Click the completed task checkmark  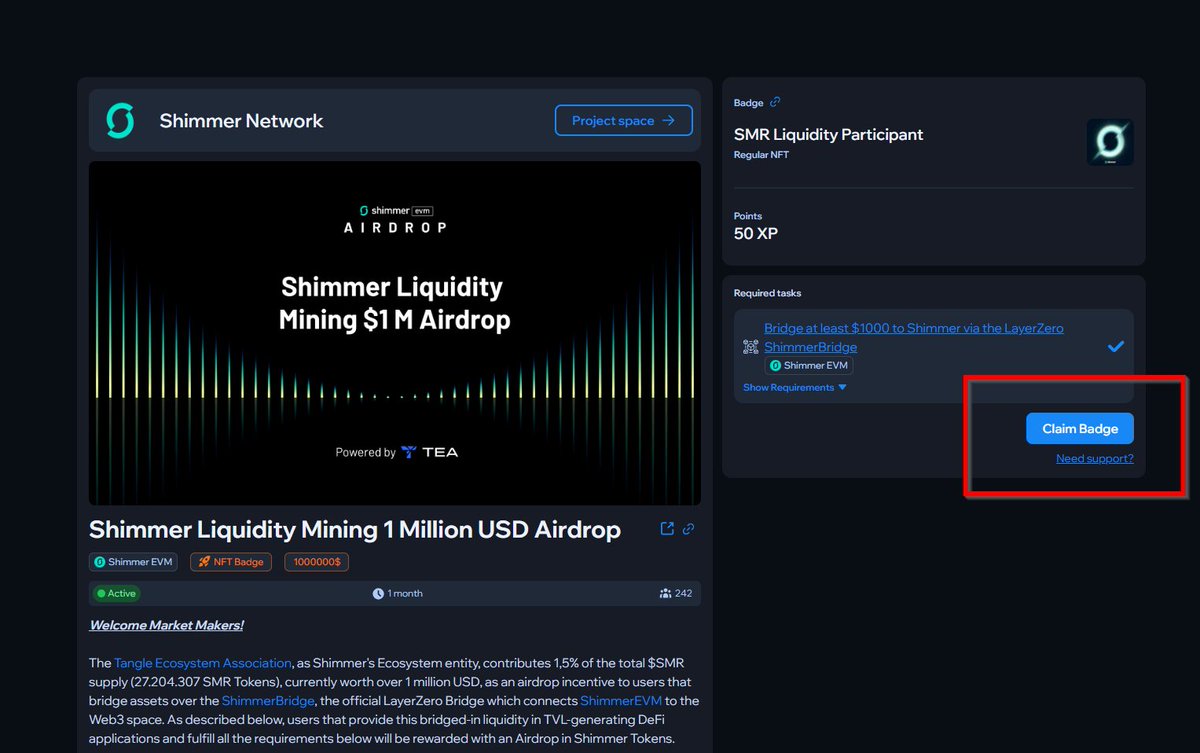[x=1116, y=347]
